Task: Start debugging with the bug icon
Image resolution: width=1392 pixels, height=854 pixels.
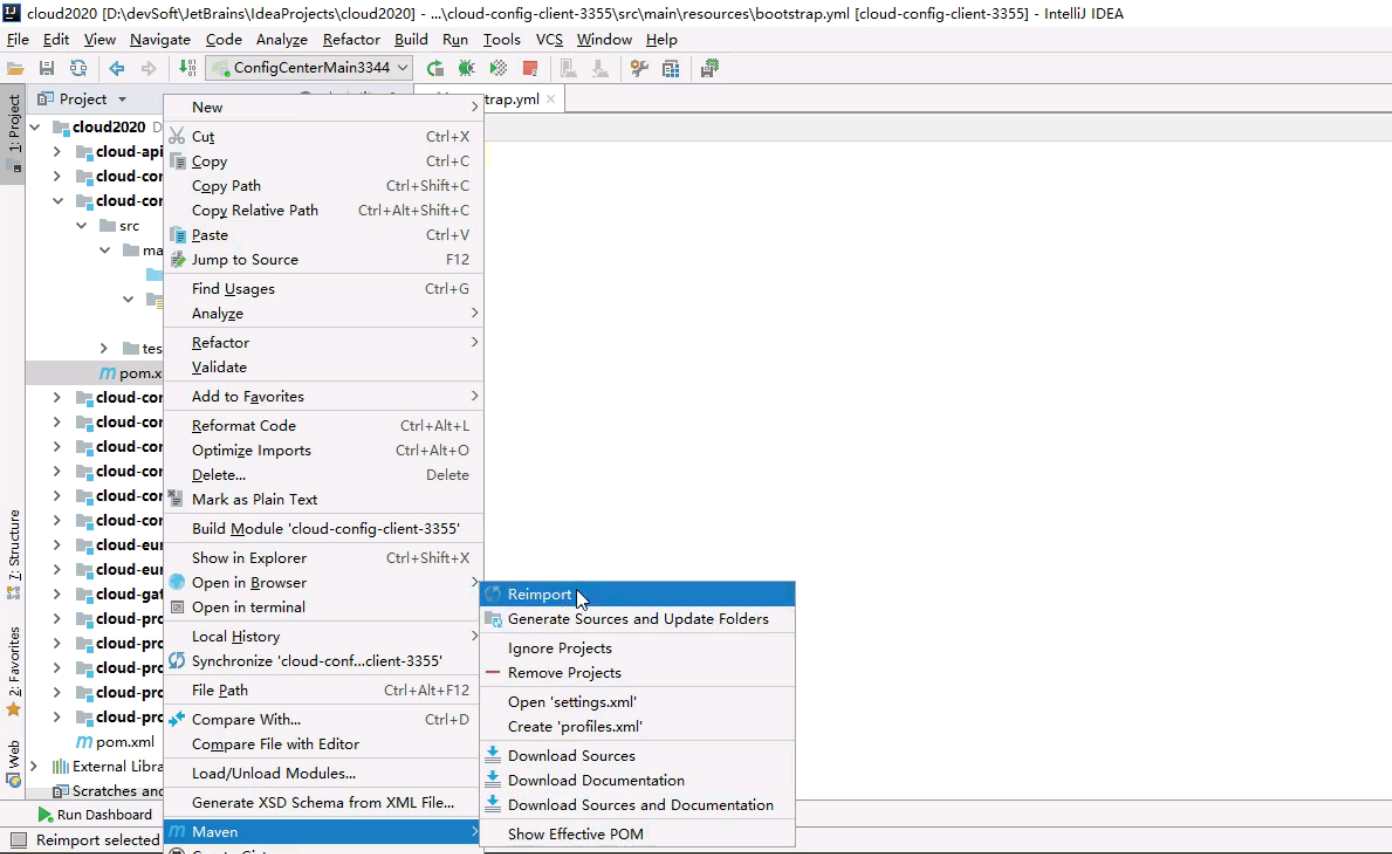Action: pos(466,68)
